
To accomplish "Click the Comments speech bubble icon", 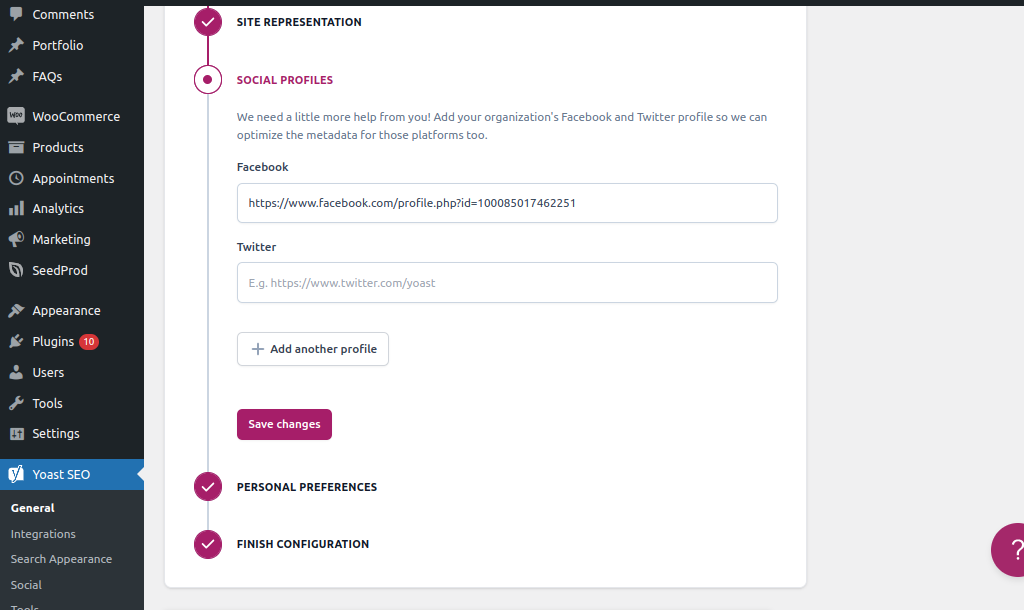I will click(16, 15).
